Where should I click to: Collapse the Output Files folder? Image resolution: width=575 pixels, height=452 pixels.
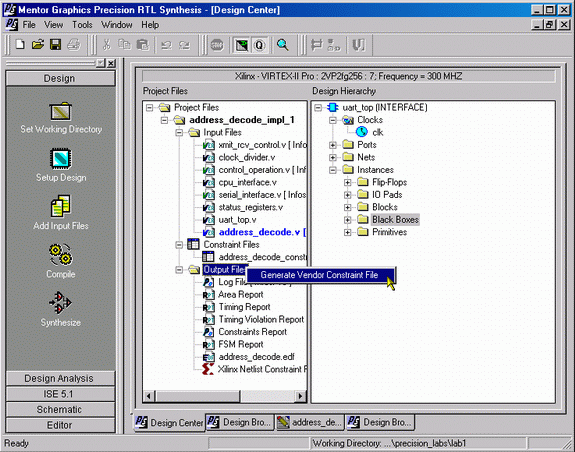click(x=179, y=270)
